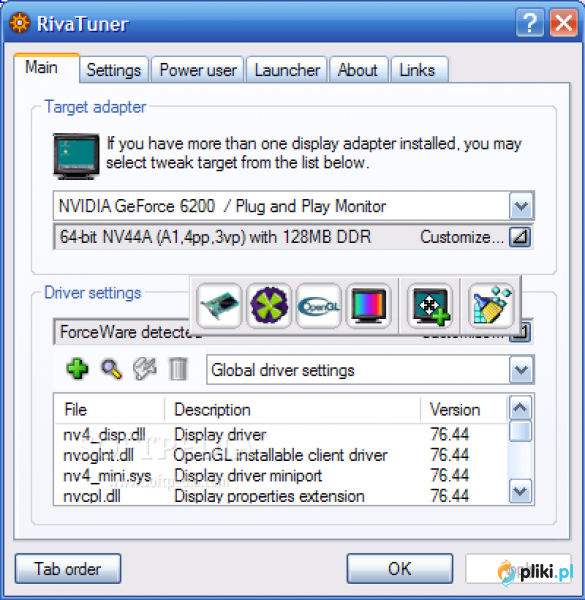The height and width of the screenshot is (600, 585).
Task: Open the Customize arrow for NV44A adapter
Action: (x=520, y=237)
